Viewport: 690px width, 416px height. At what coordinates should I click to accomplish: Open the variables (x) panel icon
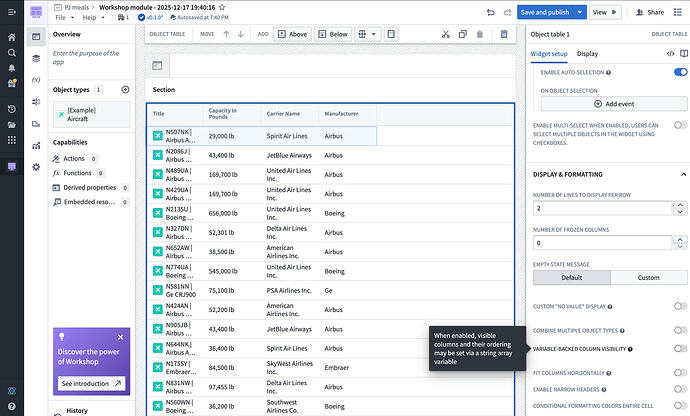pyautogui.click(x=37, y=79)
